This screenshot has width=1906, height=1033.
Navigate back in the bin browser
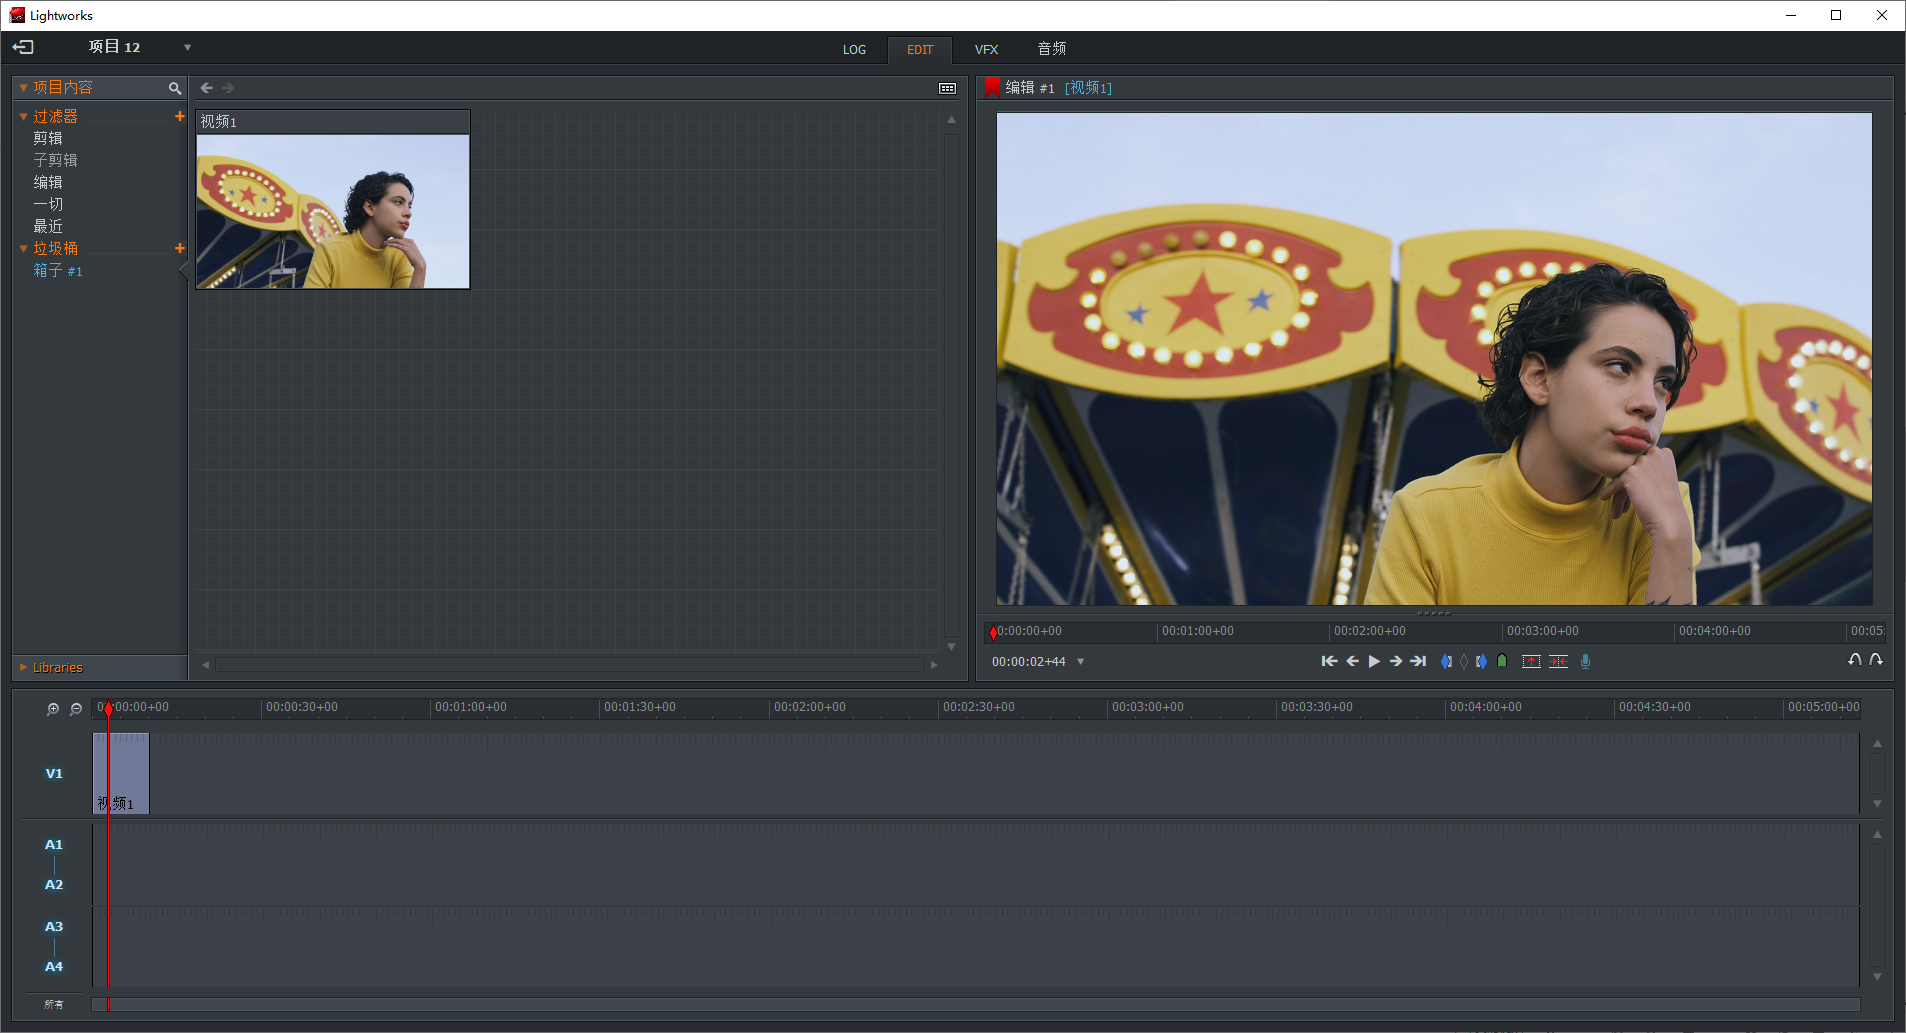coord(207,88)
